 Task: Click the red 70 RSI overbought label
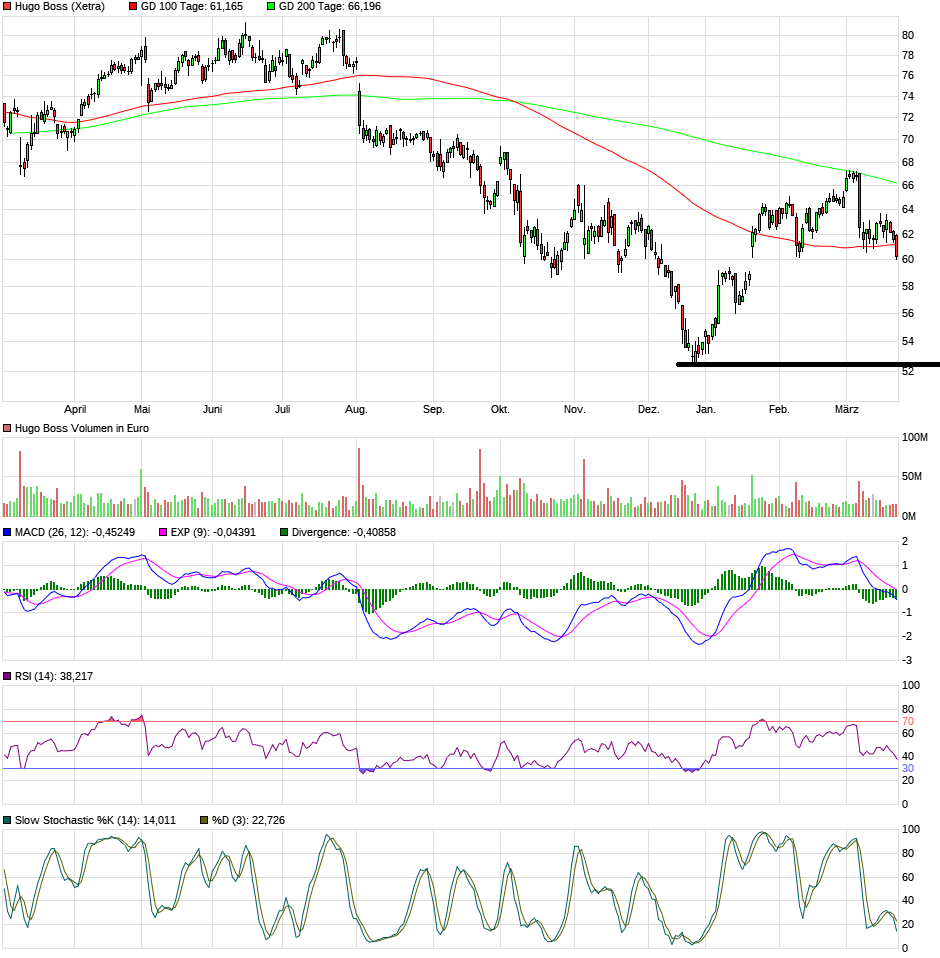908,721
